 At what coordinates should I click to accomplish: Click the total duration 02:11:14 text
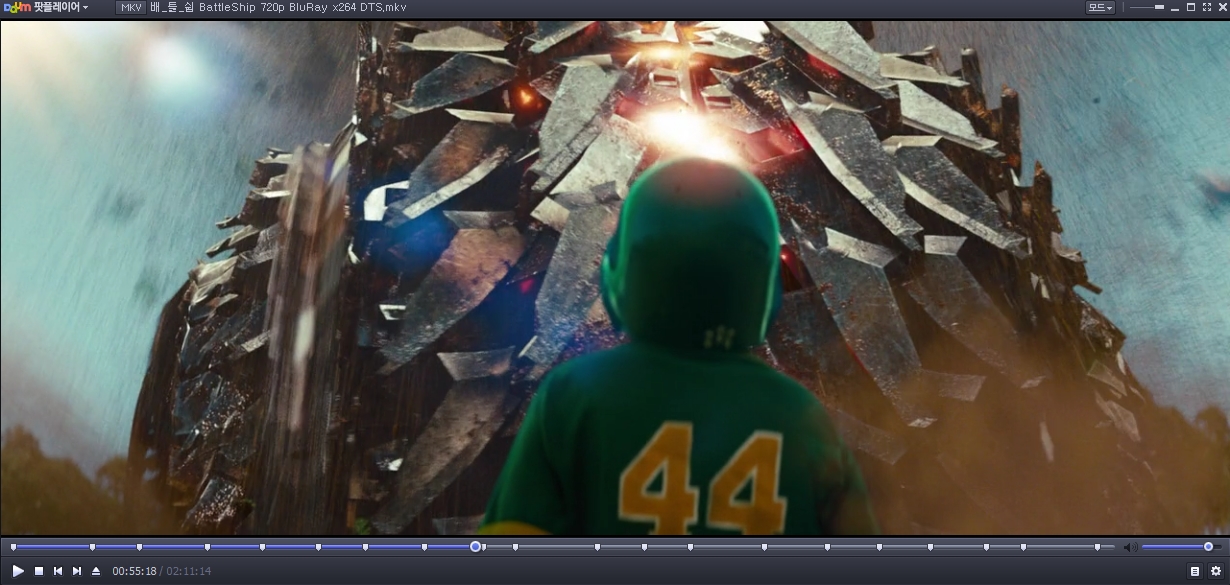point(188,571)
